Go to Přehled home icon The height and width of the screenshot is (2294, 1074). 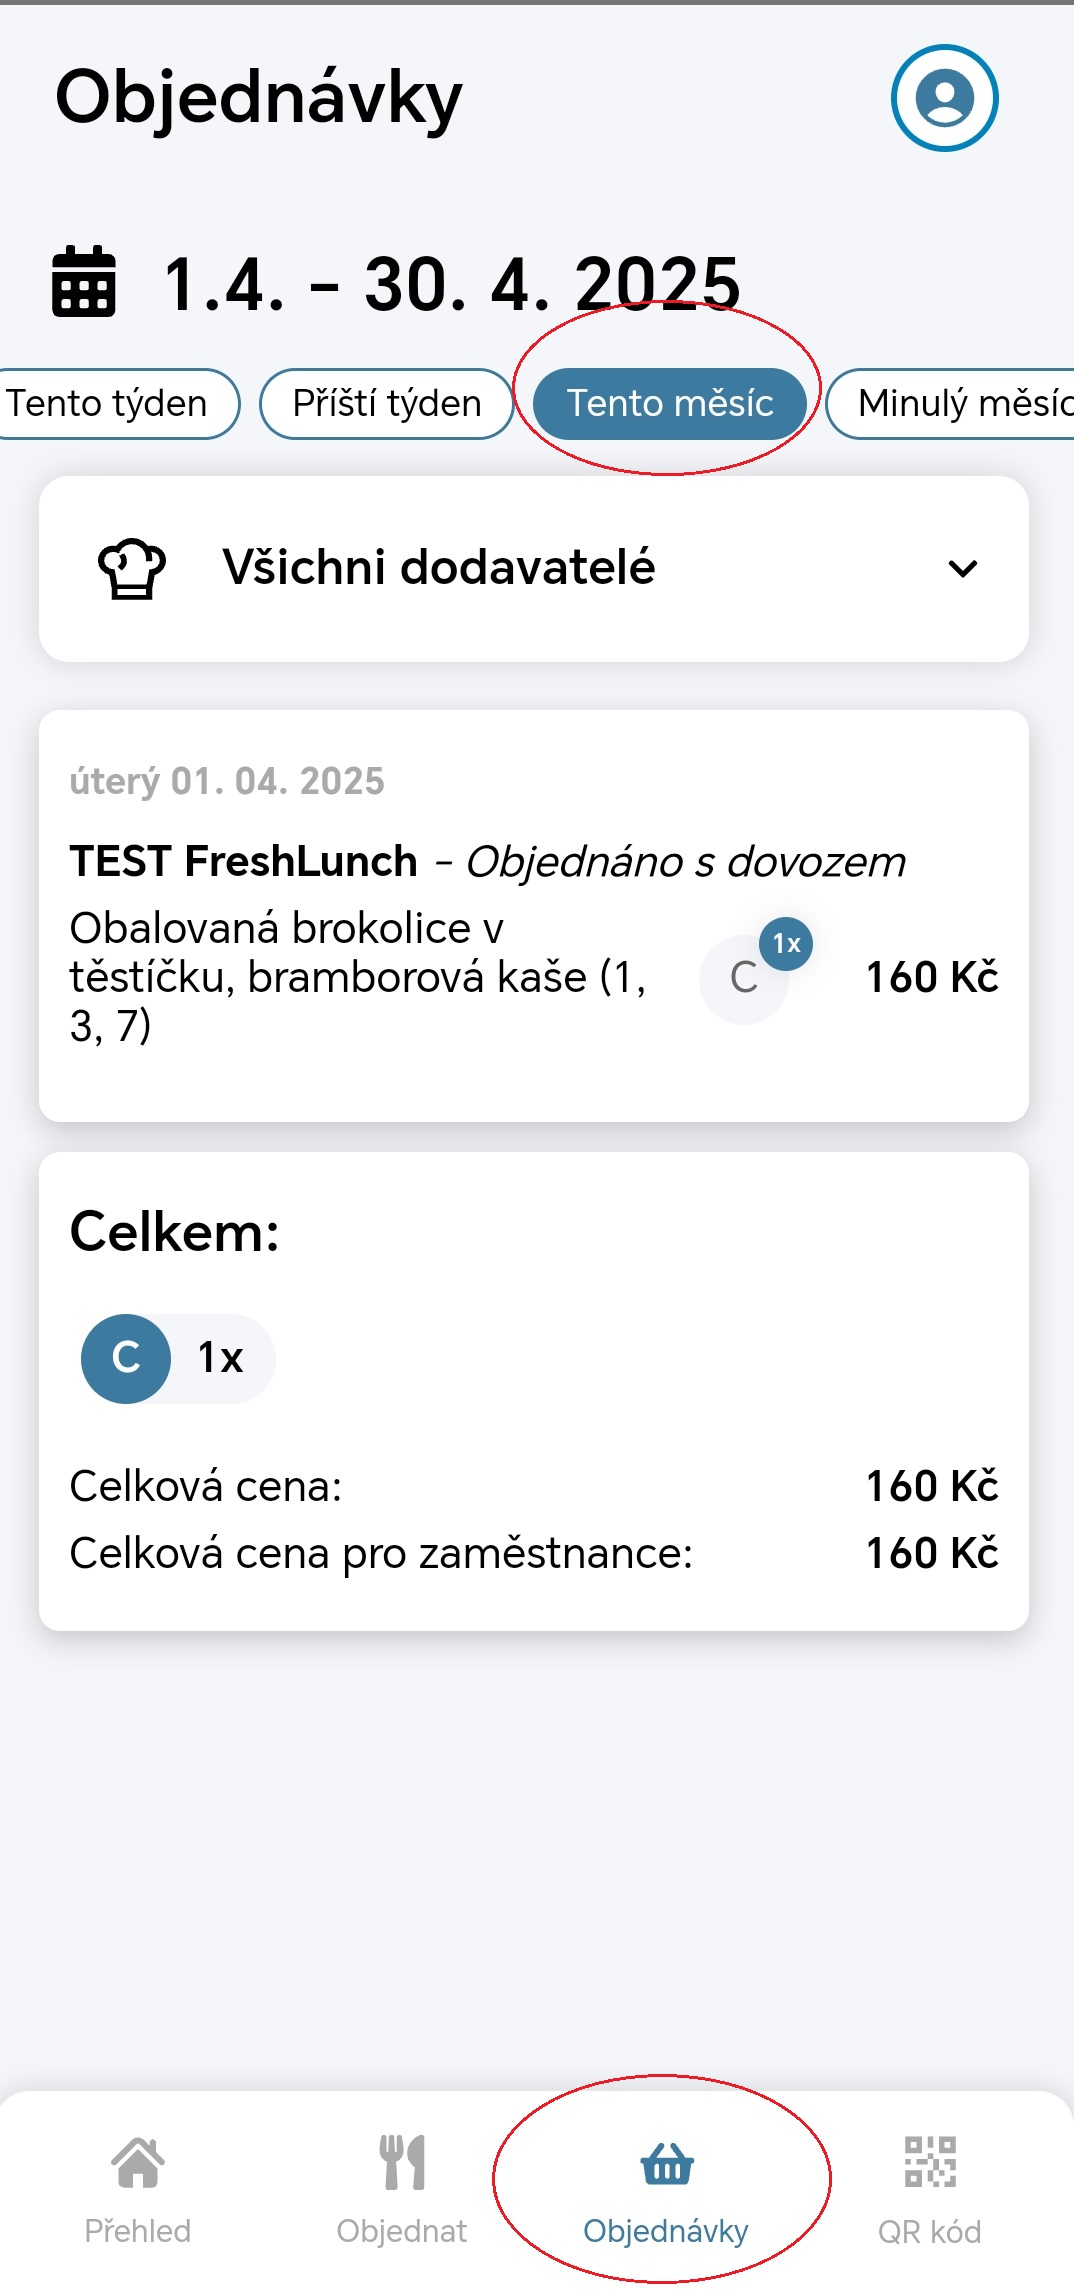point(138,2162)
